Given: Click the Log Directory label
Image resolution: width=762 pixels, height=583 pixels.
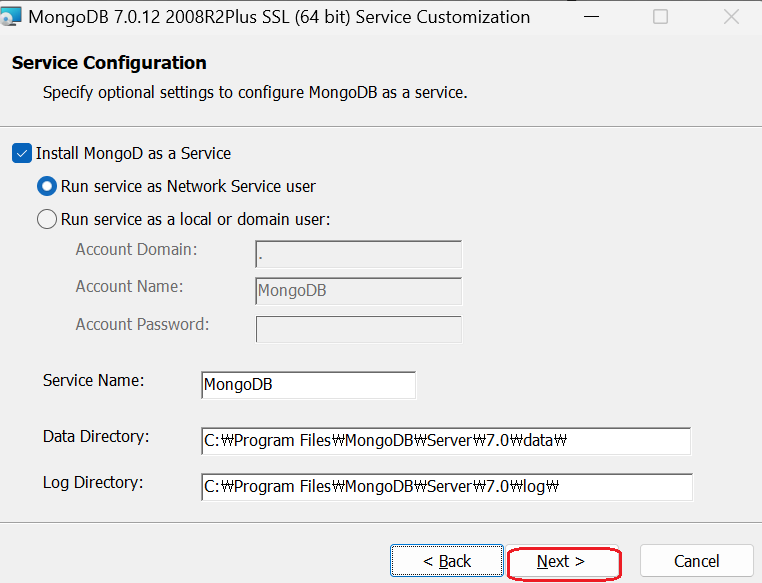Looking at the screenshot, I should pos(93,483).
